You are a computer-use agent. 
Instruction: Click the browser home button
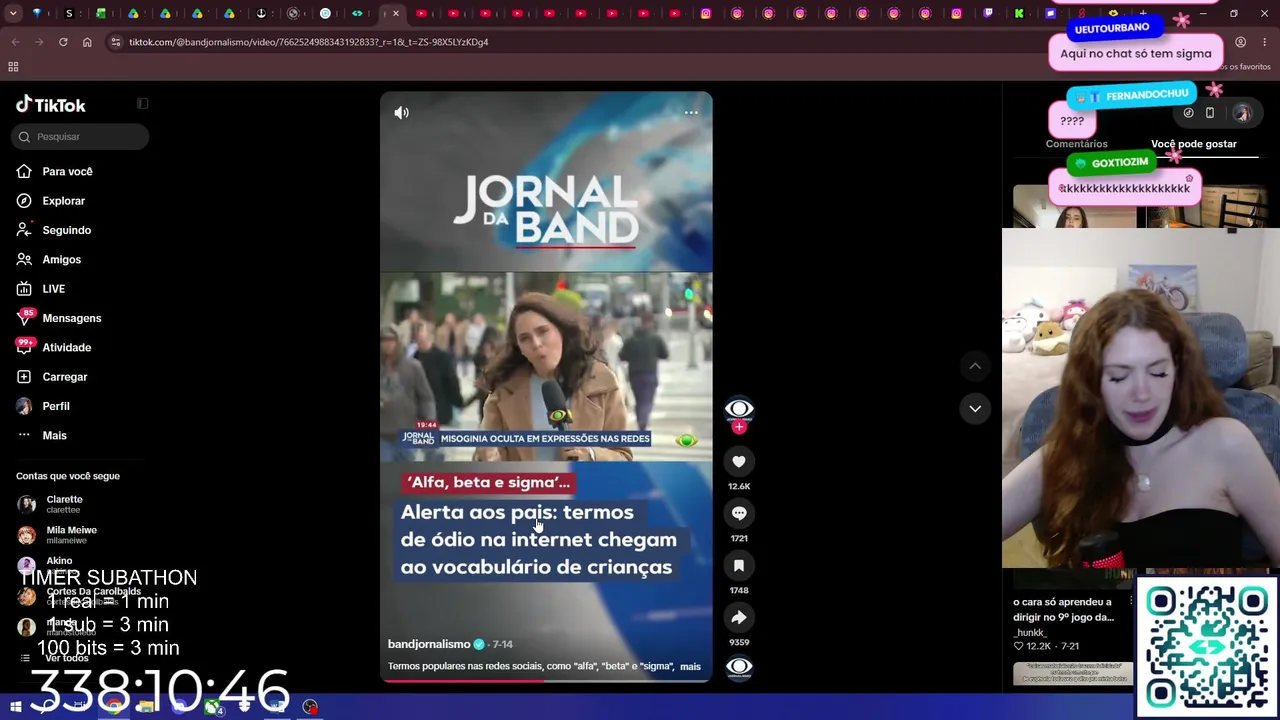tap(87, 42)
